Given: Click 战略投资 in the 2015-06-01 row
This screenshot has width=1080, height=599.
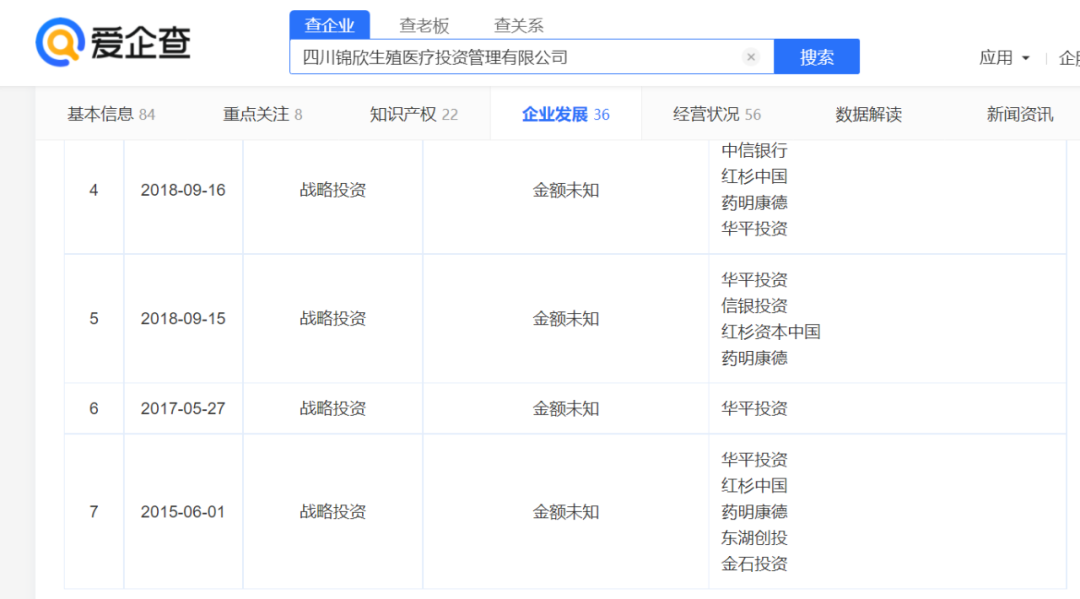Looking at the screenshot, I should [x=333, y=512].
